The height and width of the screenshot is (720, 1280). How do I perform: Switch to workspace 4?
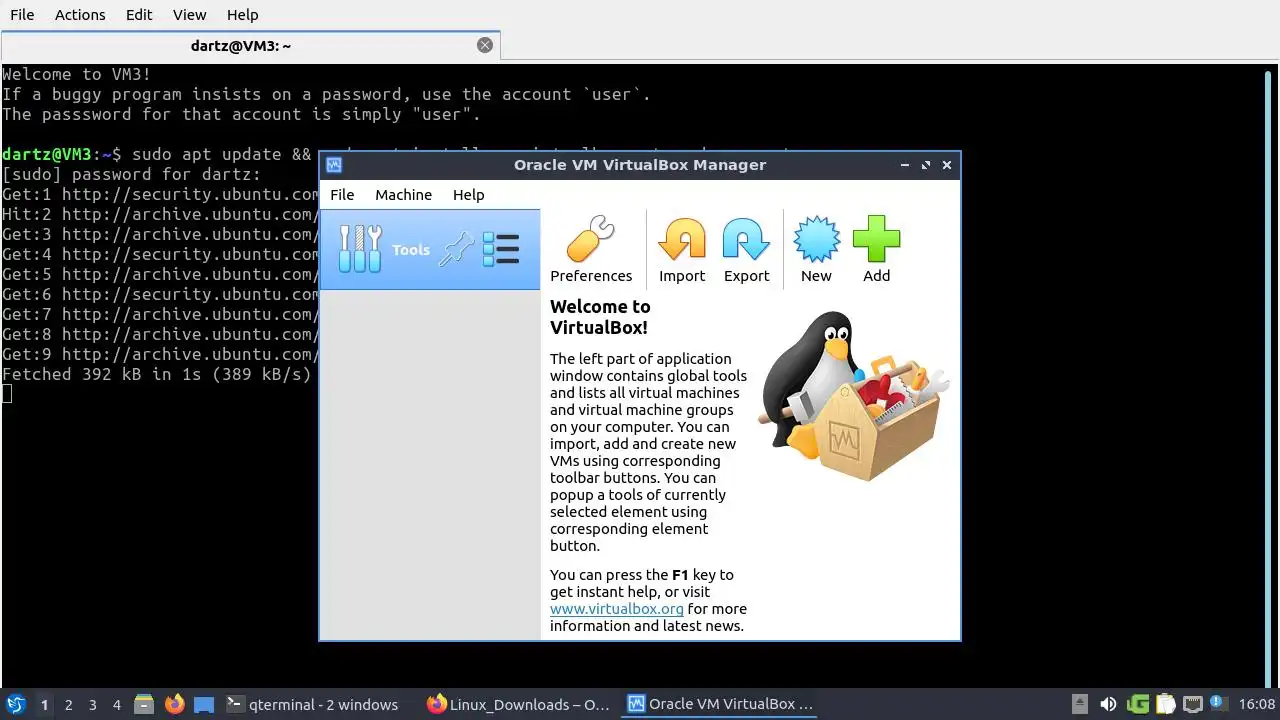tap(116, 705)
